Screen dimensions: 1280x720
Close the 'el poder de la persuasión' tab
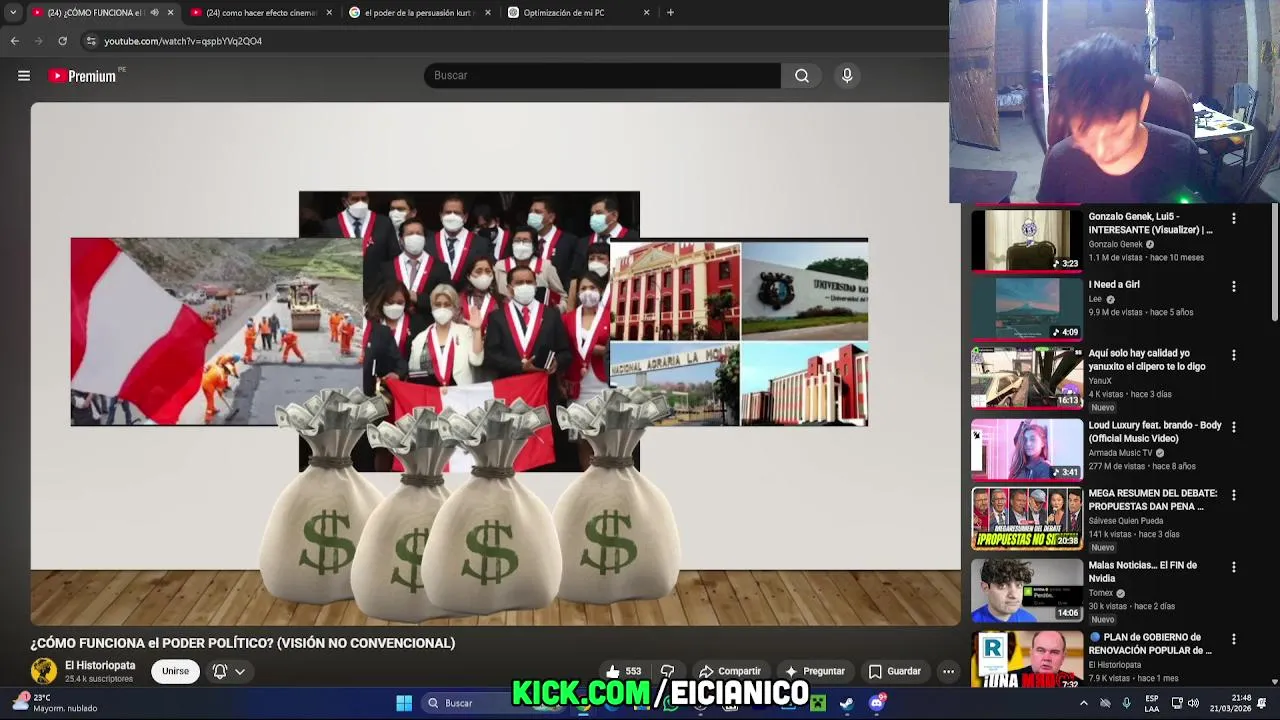coord(488,12)
